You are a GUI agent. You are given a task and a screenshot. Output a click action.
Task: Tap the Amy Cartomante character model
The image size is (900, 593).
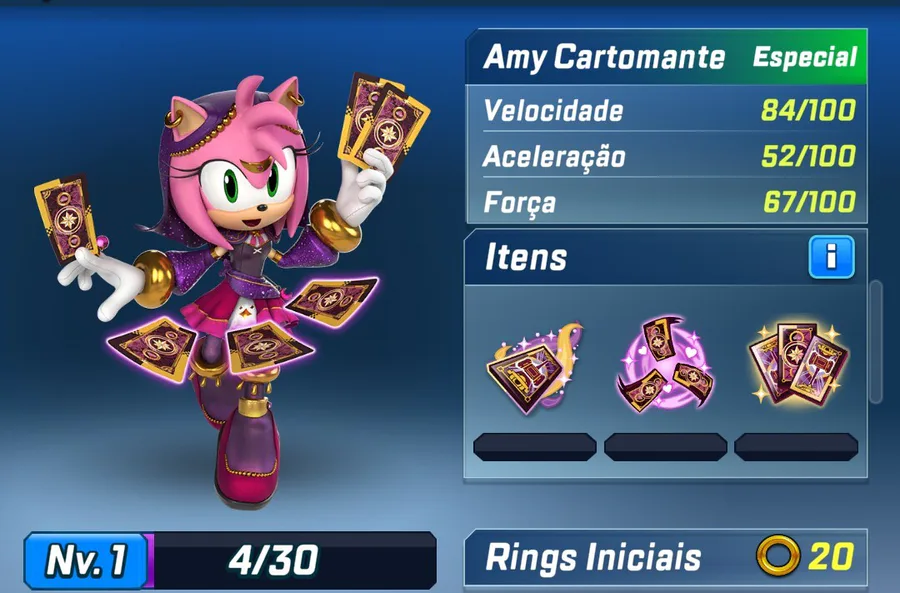(x=230, y=287)
